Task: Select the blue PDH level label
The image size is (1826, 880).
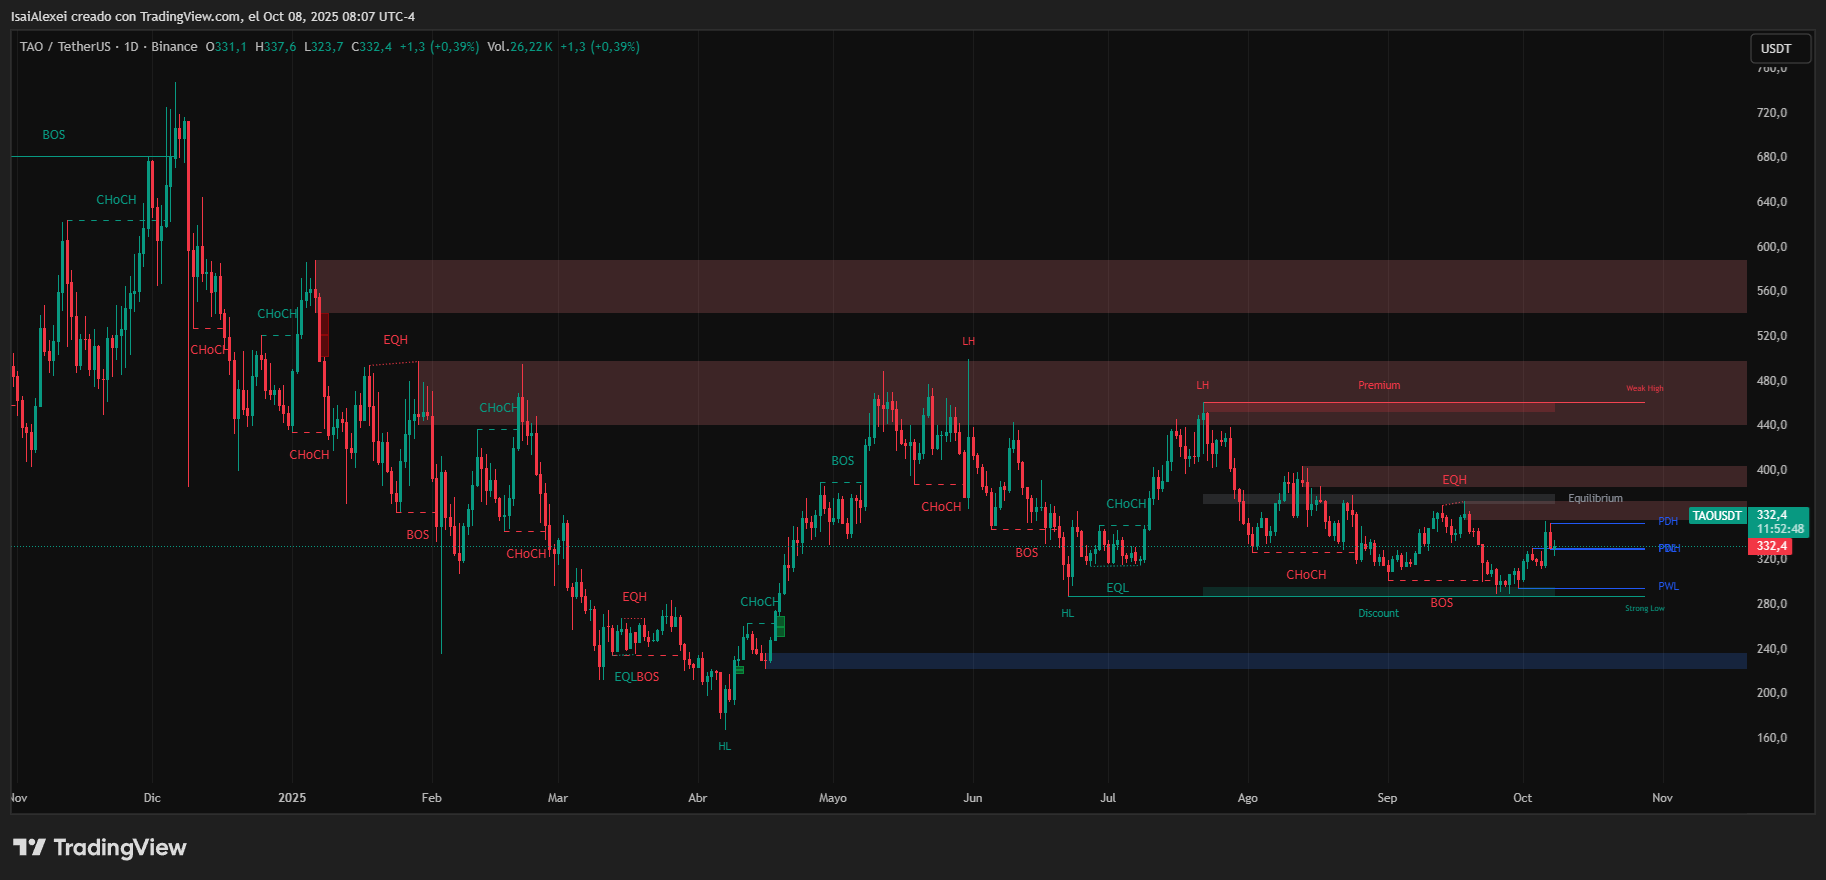Action: 1667,522
